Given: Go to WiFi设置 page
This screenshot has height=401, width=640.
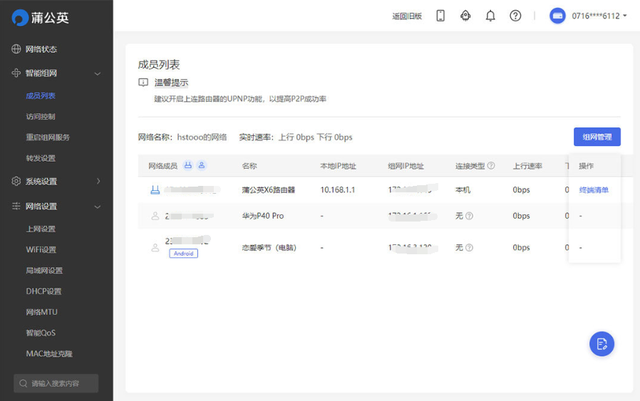Looking at the screenshot, I should coord(41,249).
